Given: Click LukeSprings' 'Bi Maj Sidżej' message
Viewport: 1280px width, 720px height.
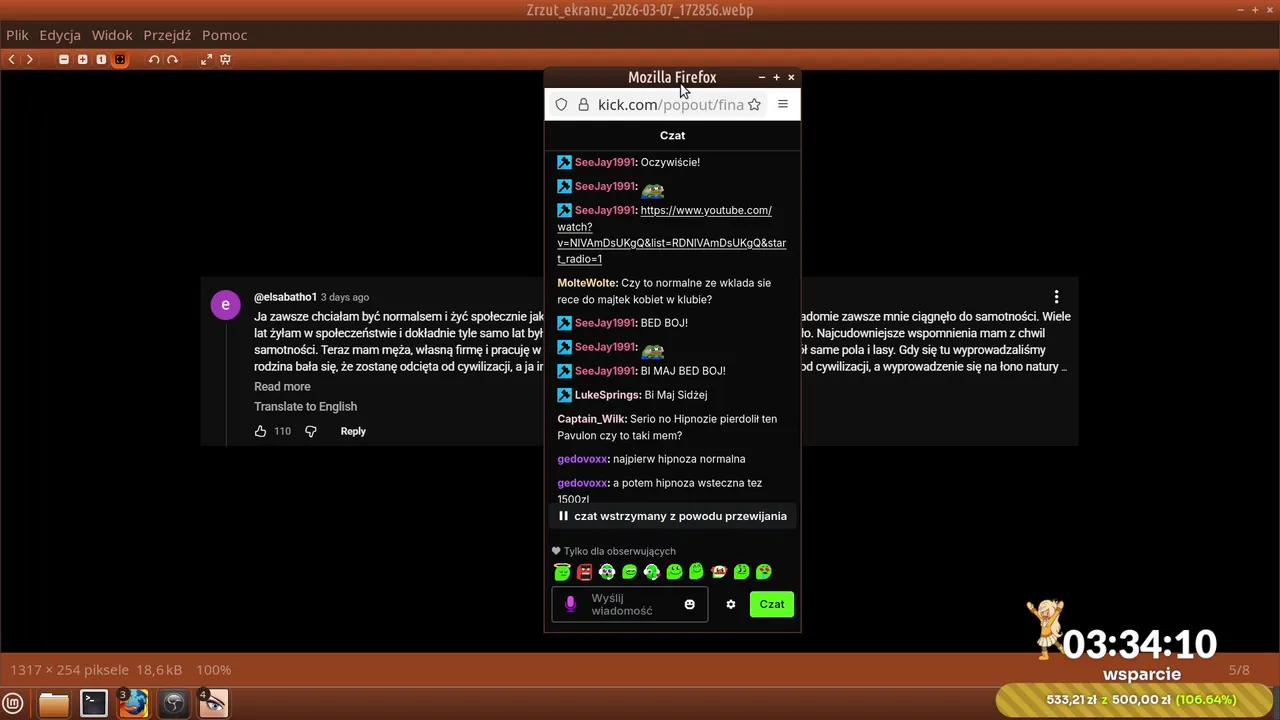Looking at the screenshot, I should click(676, 395).
